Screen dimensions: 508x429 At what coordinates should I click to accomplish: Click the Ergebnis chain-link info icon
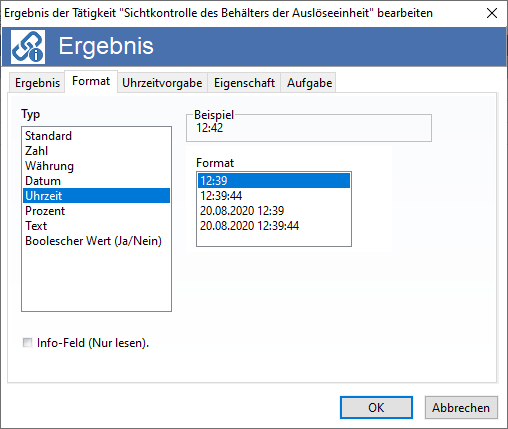tap(28, 47)
